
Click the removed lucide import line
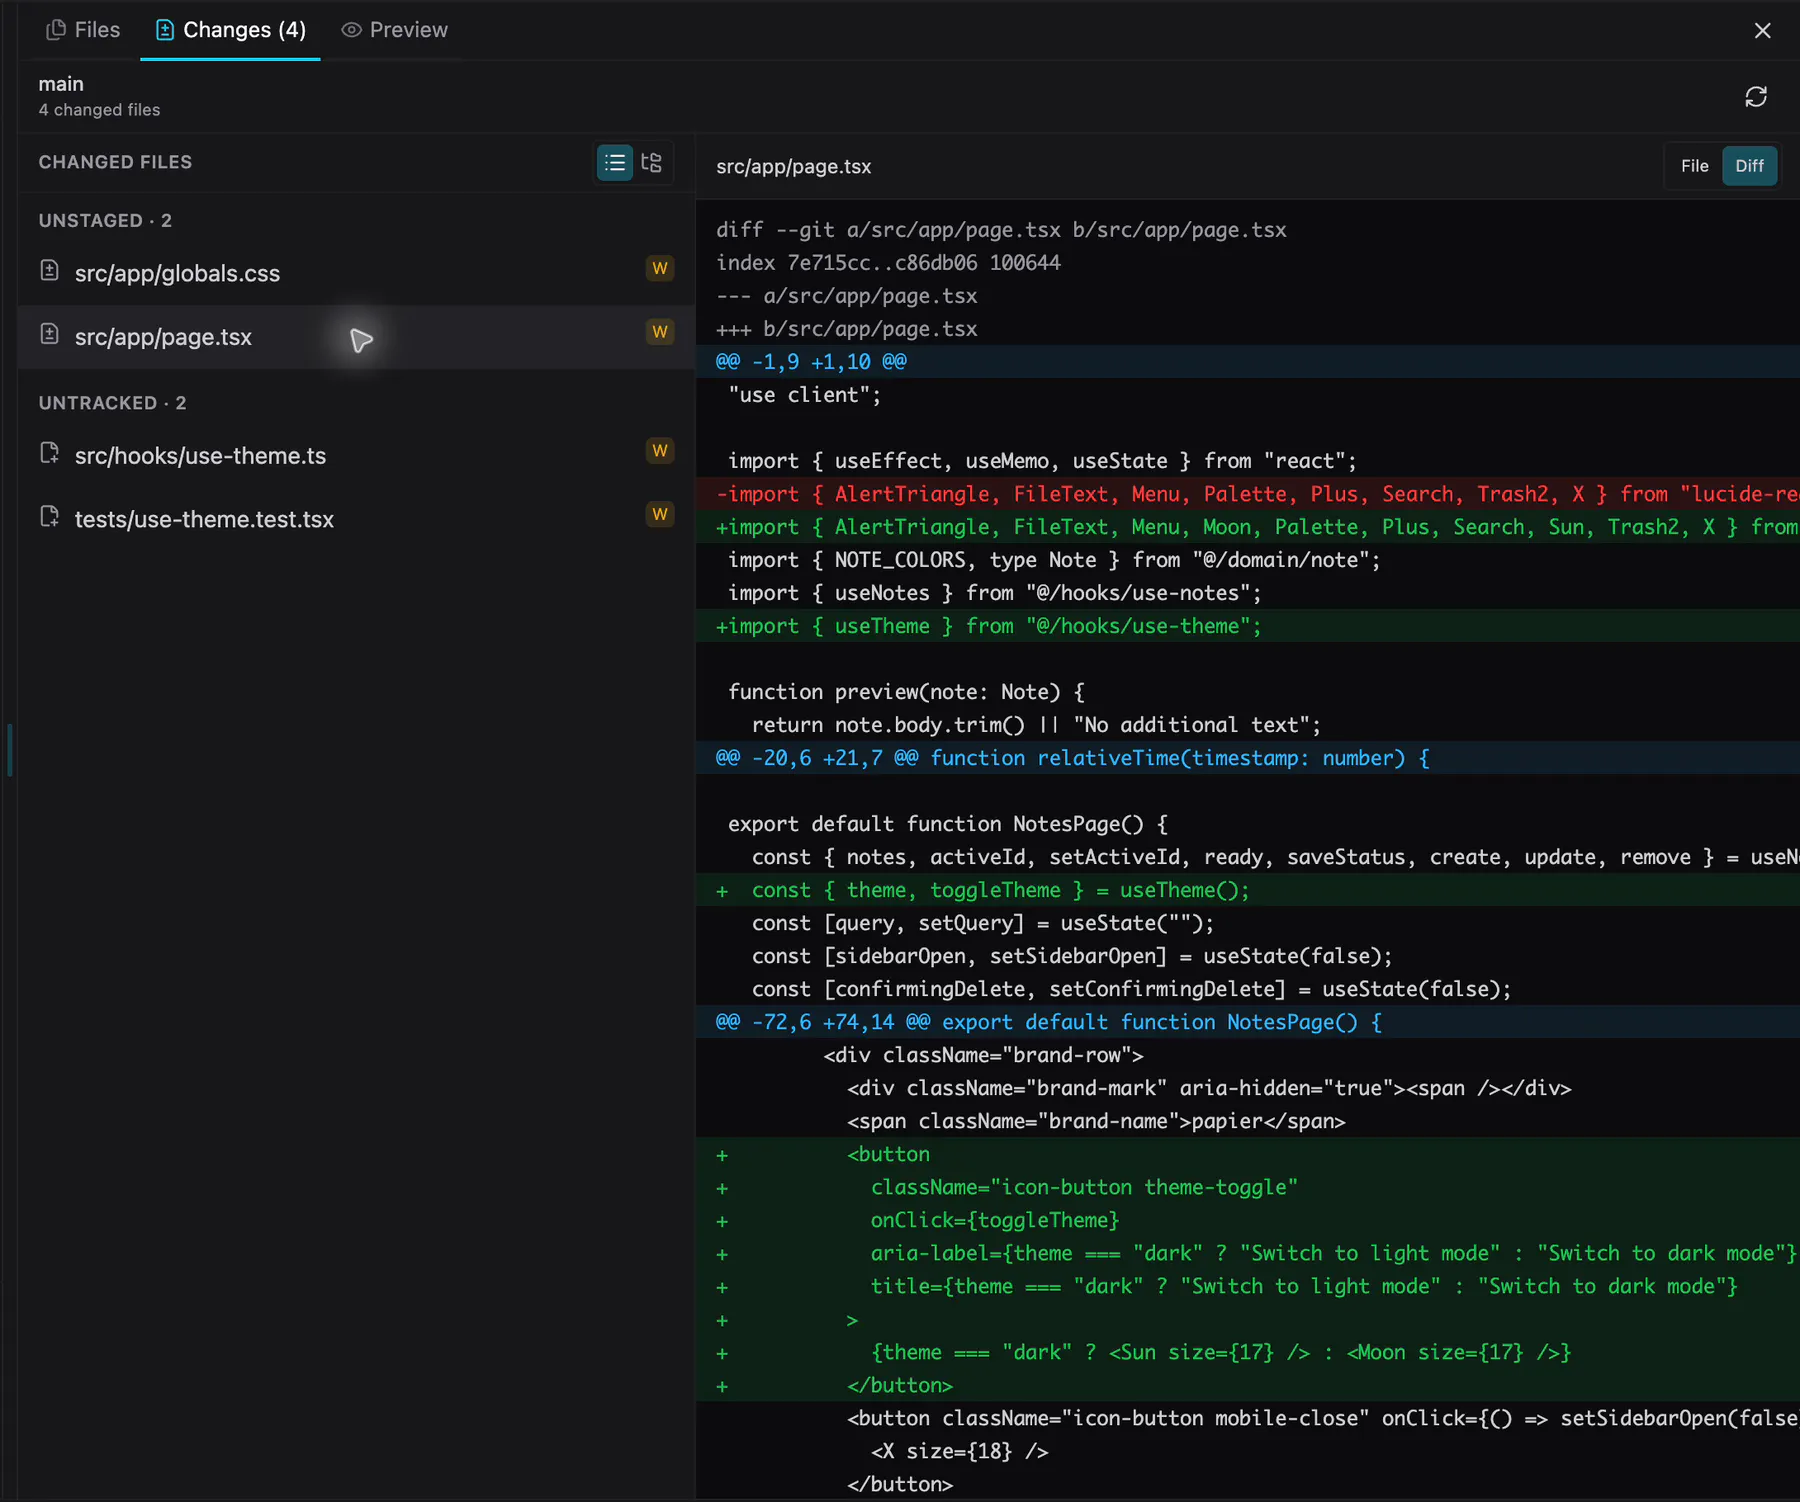1248,494
